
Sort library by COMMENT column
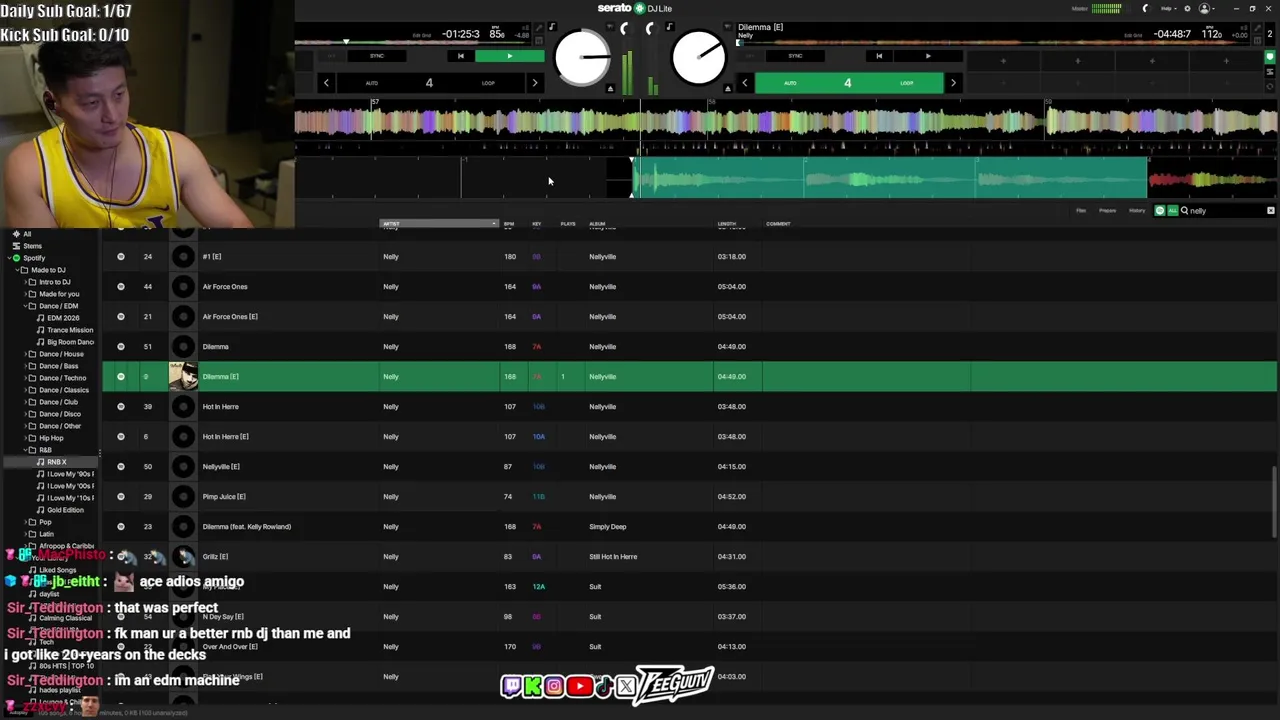point(778,224)
